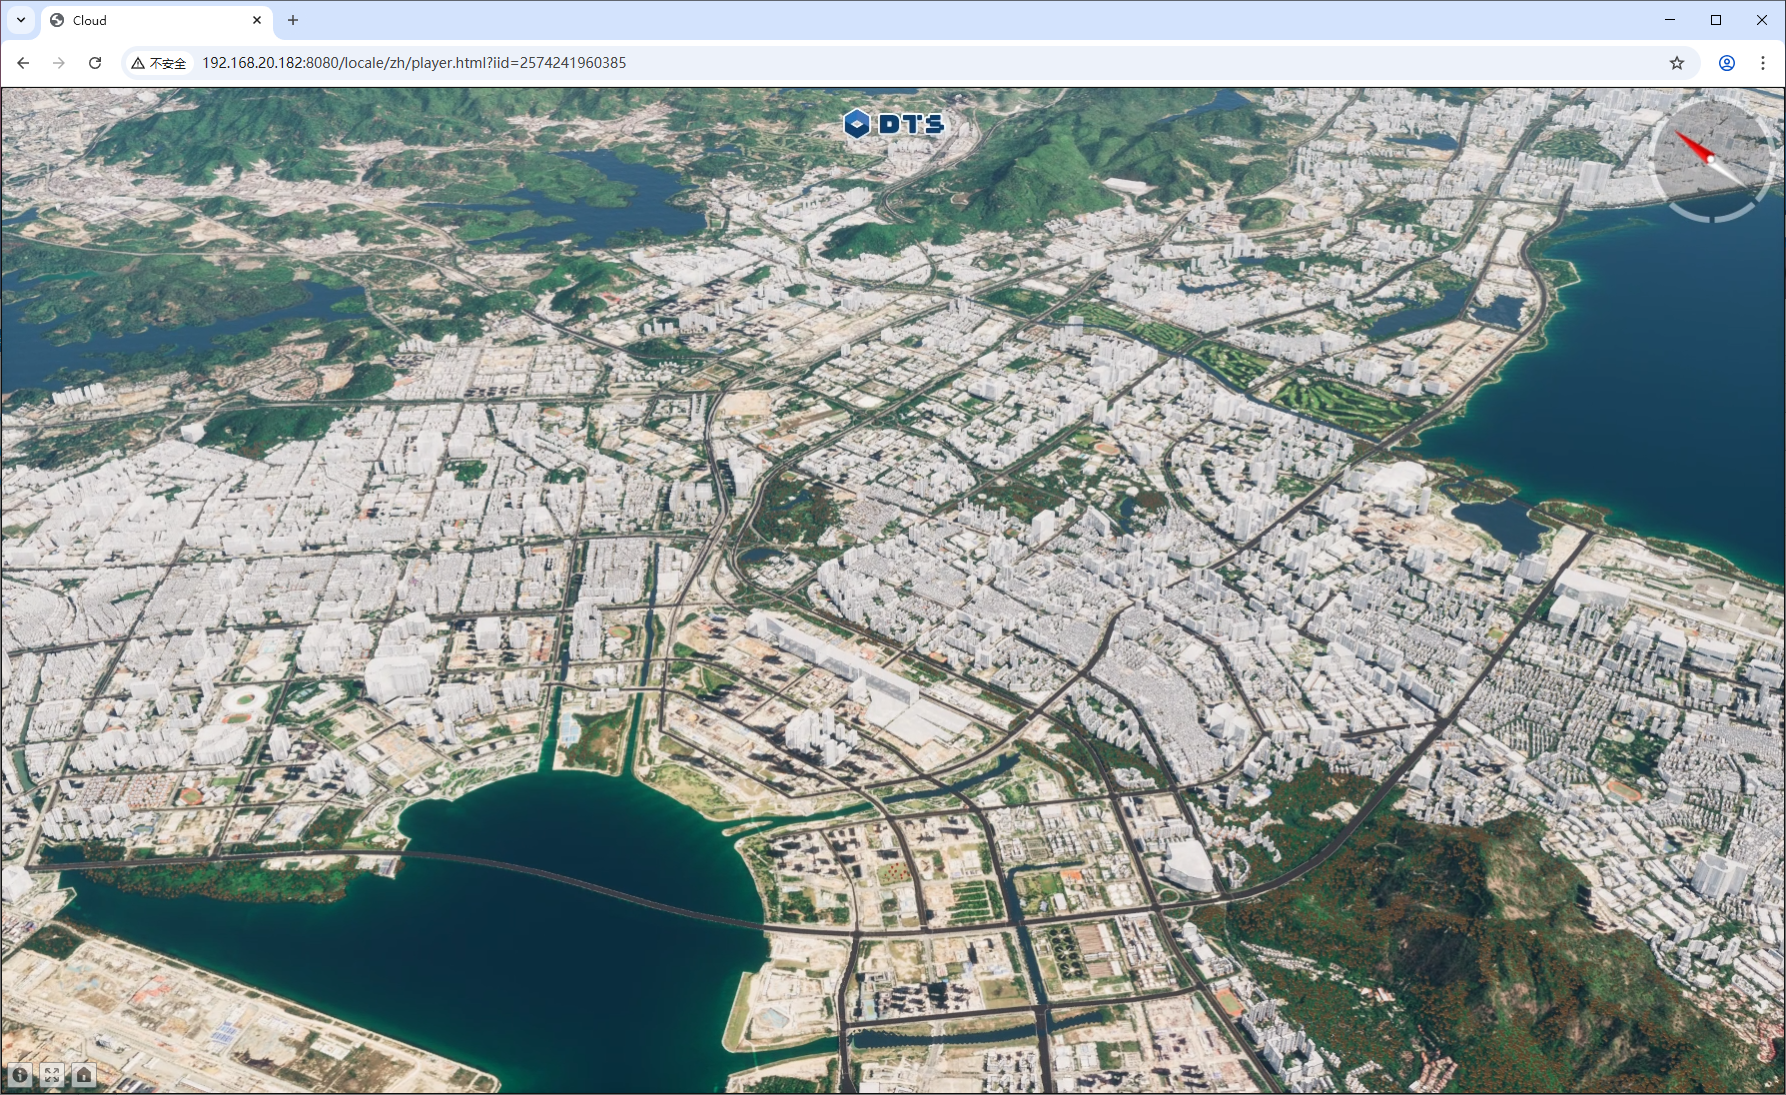The height and width of the screenshot is (1095, 1786).
Task: Reset camera with the home icon
Action: tap(84, 1075)
